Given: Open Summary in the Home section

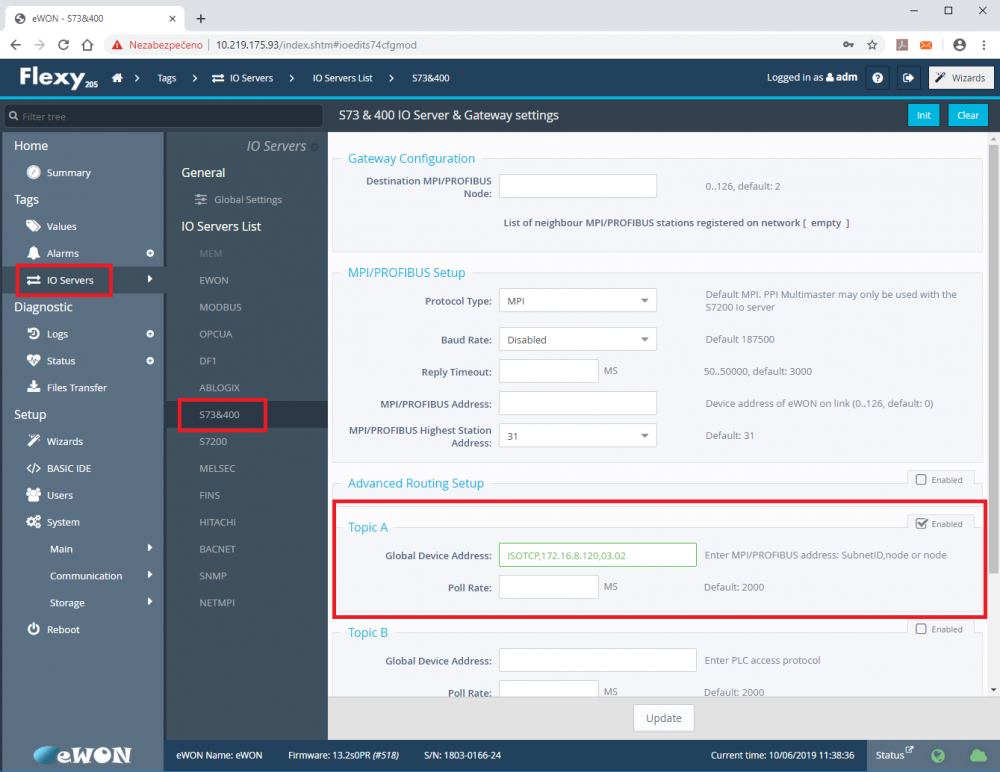Looking at the screenshot, I should tap(68, 173).
